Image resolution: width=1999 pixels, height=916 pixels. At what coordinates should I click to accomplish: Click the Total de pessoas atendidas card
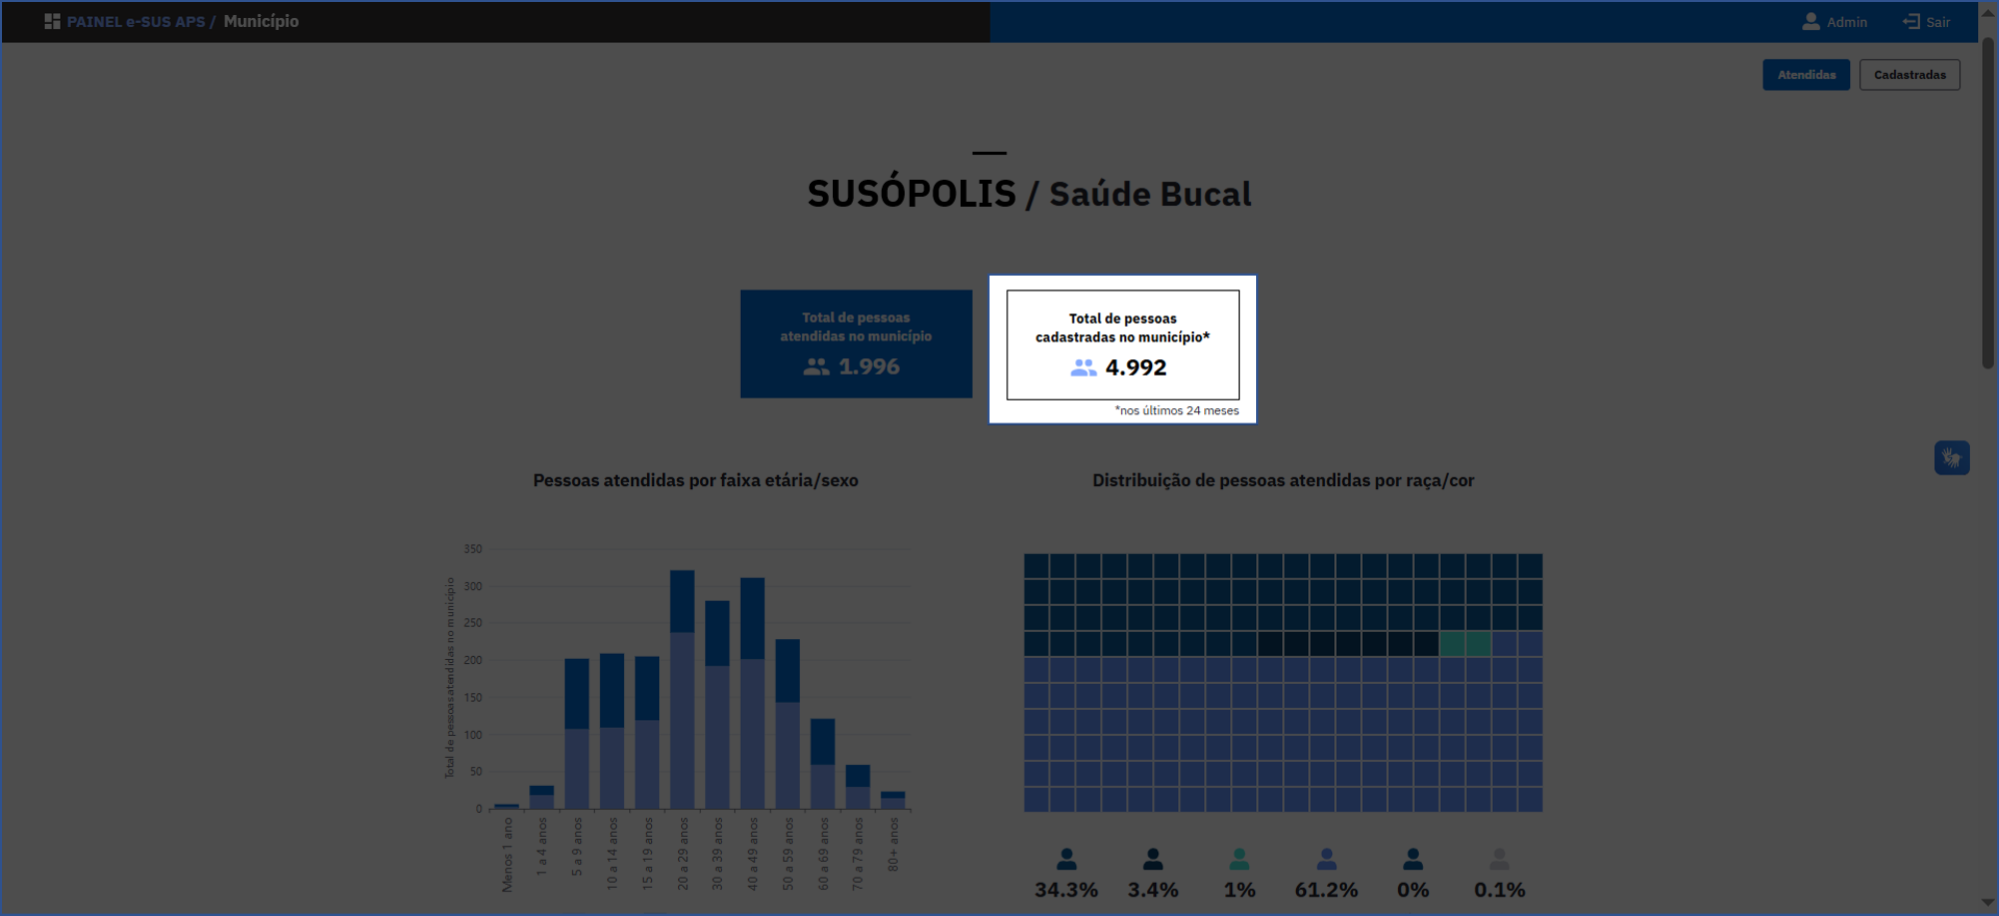coord(856,343)
